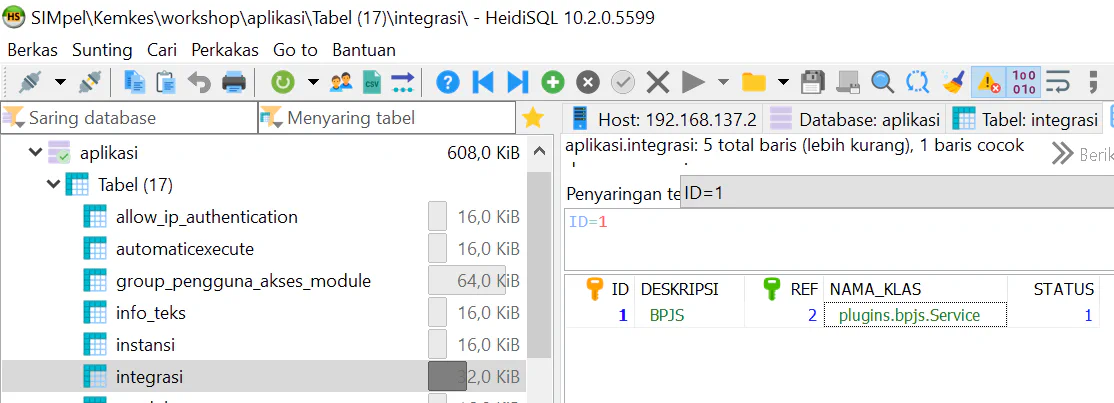Click the Saring database filter field

point(129,117)
